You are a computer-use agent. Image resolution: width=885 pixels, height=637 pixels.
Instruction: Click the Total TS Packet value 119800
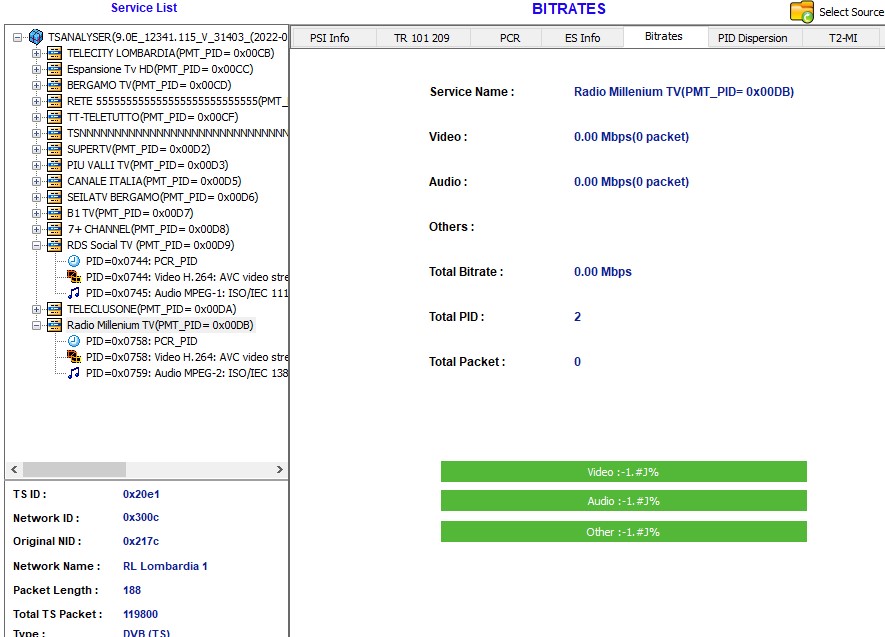click(x=141, y=614)
